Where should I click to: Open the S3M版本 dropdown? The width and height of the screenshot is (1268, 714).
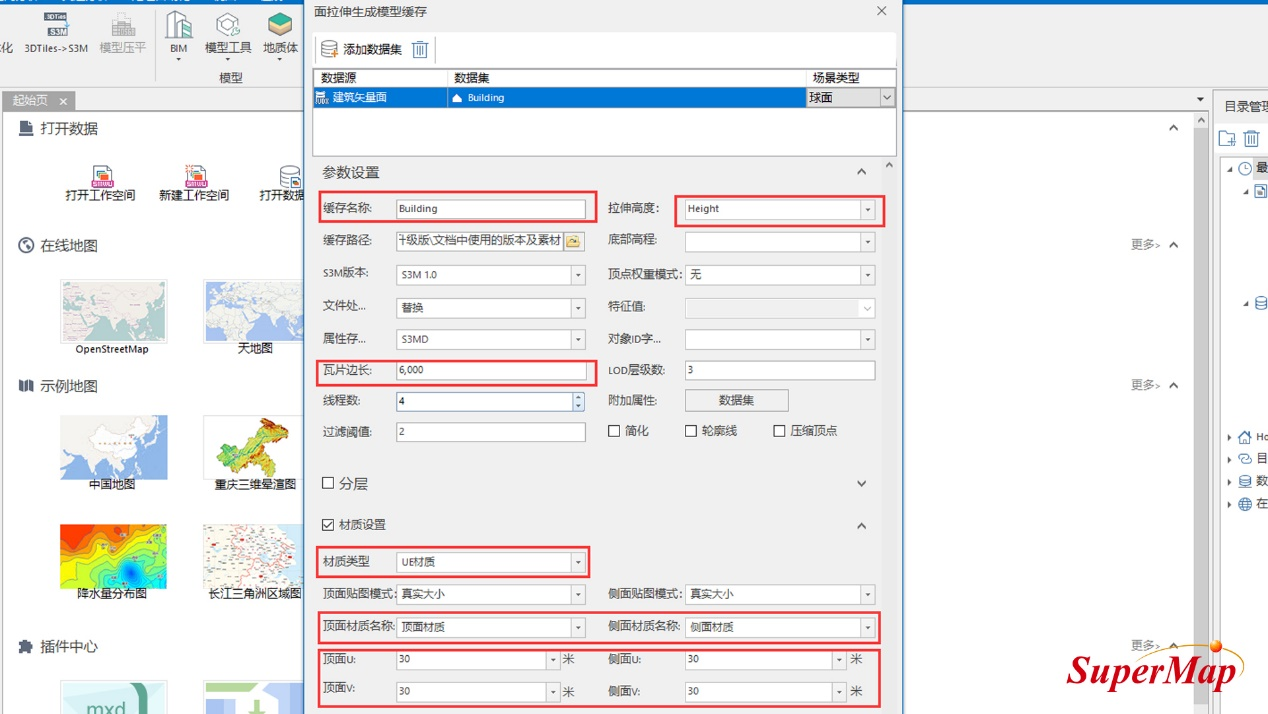click(x=578, y=275)
